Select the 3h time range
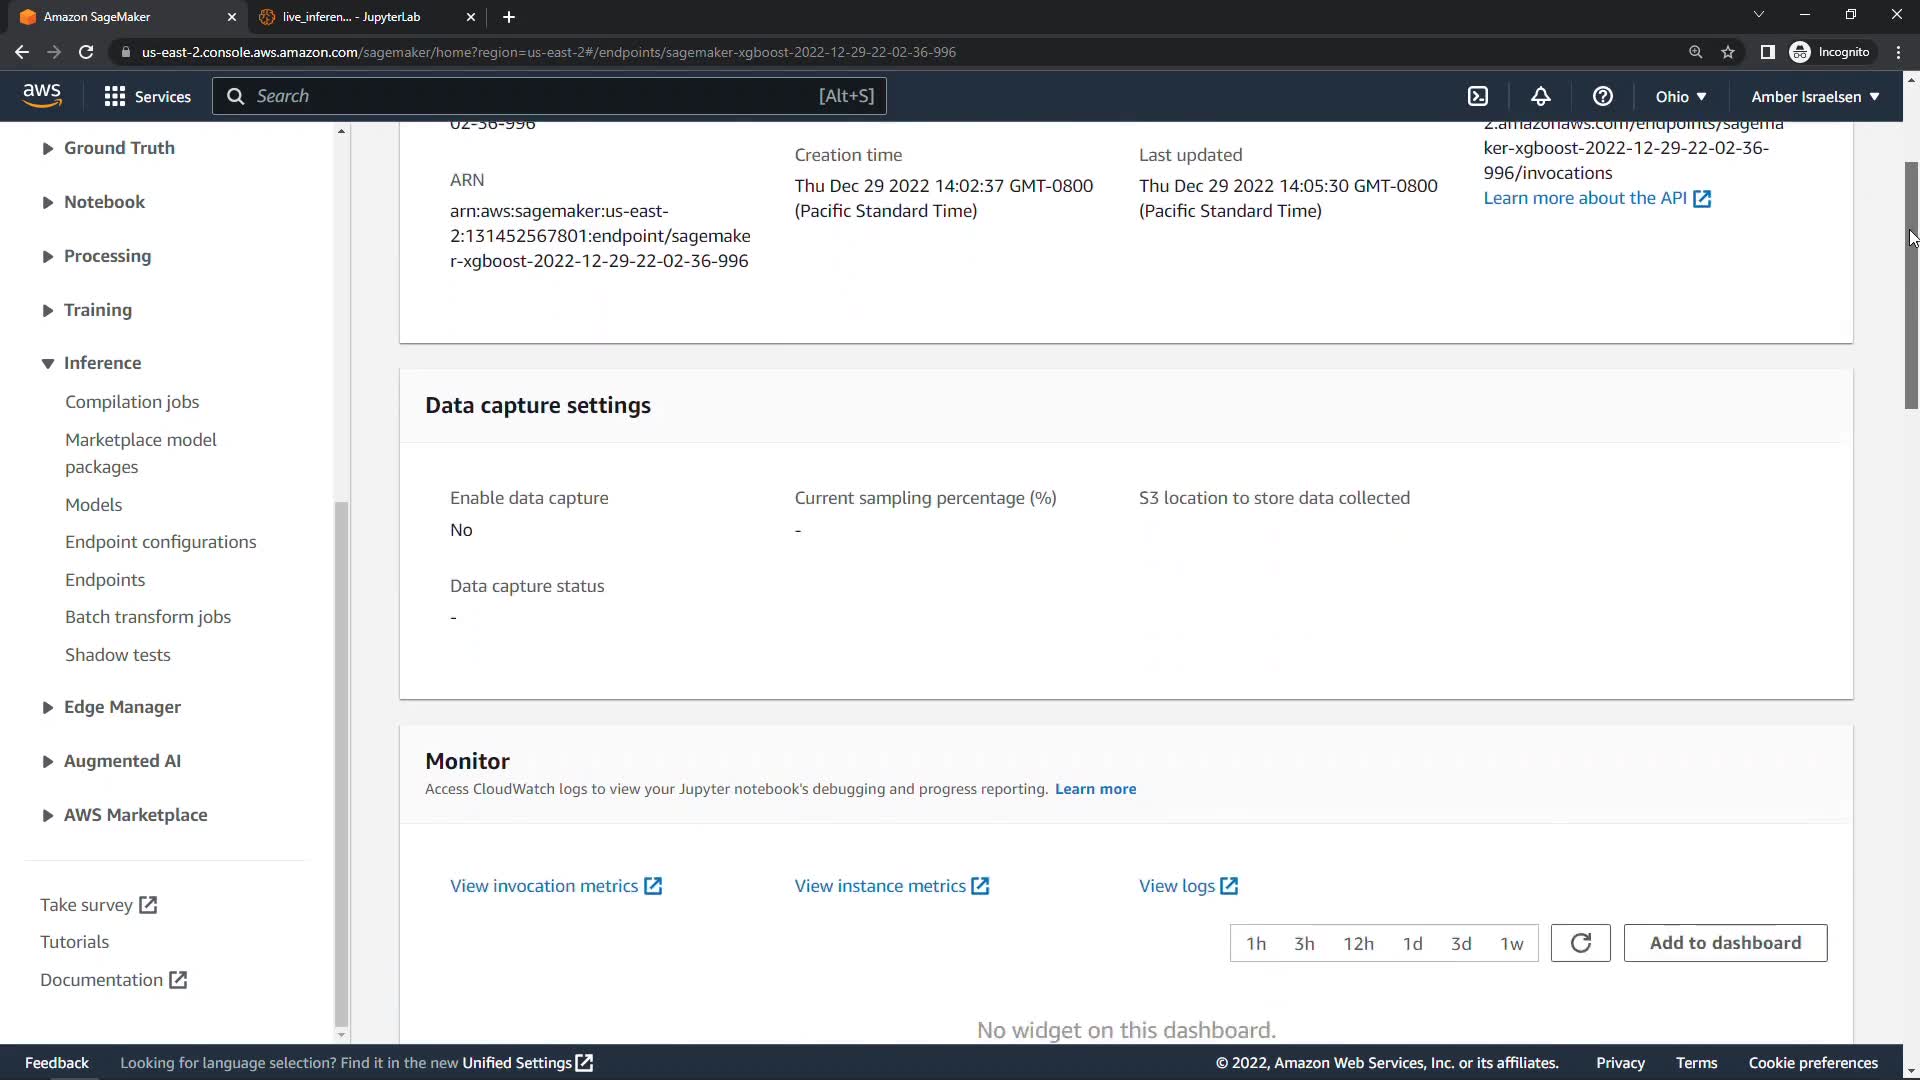The width and height of the screenshot is (1920, 1080). [x=1304, y=943]
